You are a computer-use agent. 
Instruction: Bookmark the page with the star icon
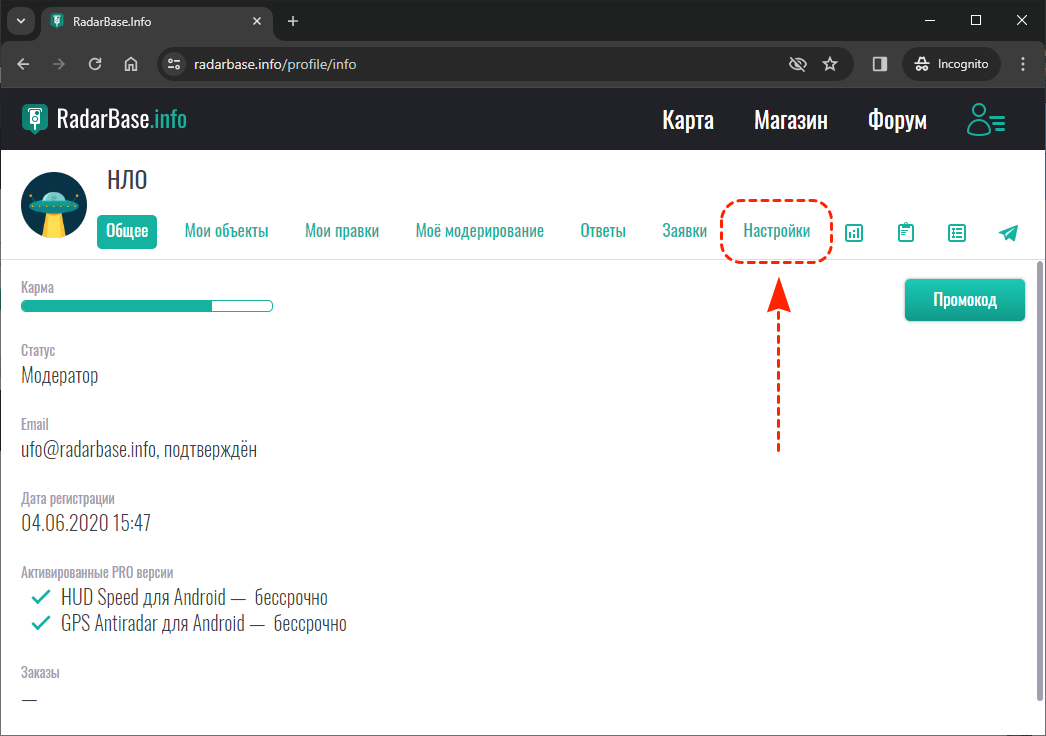tap(830, 63)
